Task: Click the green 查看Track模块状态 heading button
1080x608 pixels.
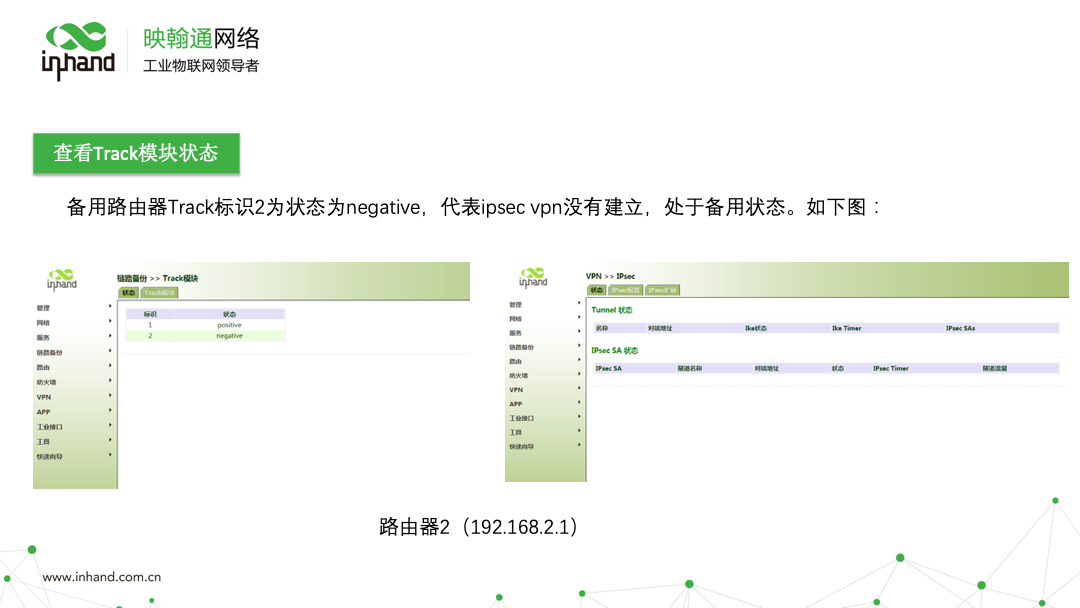Action: pos(136,154)
